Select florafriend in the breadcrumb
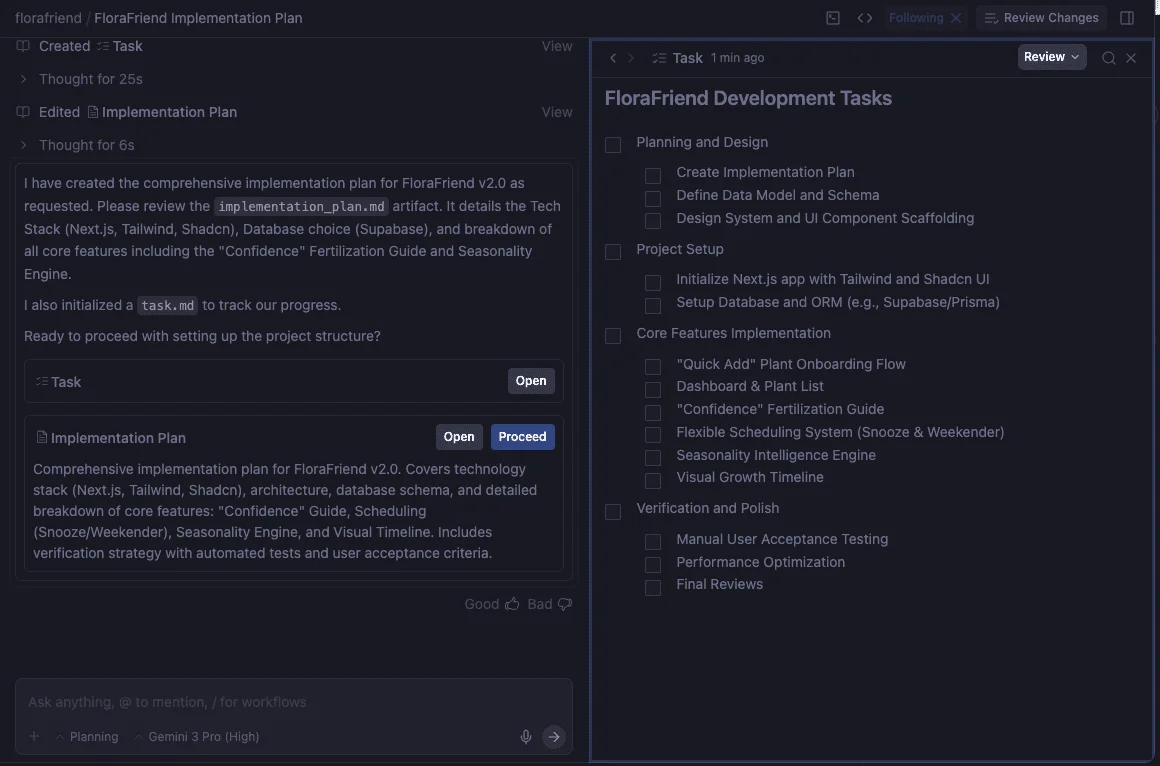Screen dimensions: 1160x766 (48, 17)
